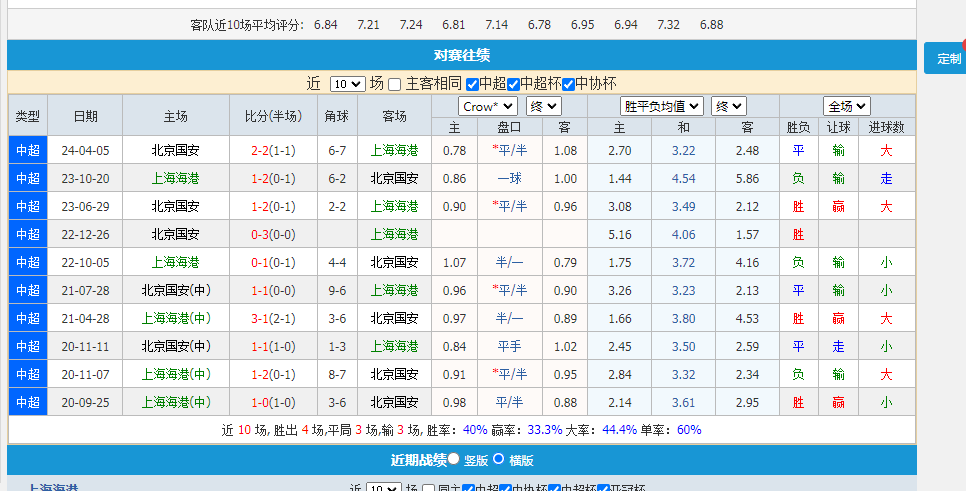Click the 对赛往绩 section header

click(461, 56)
